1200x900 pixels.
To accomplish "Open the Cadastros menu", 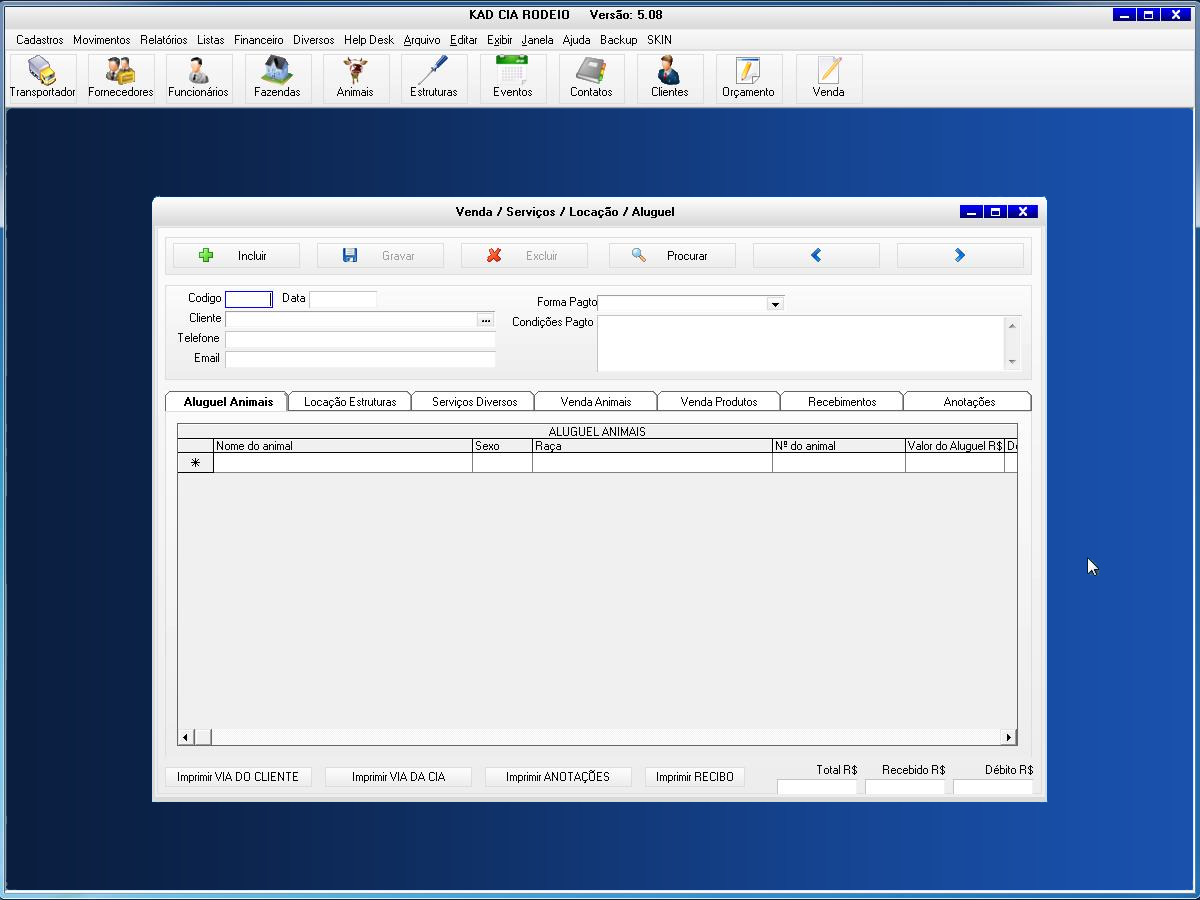I will (x=40, y=40).
